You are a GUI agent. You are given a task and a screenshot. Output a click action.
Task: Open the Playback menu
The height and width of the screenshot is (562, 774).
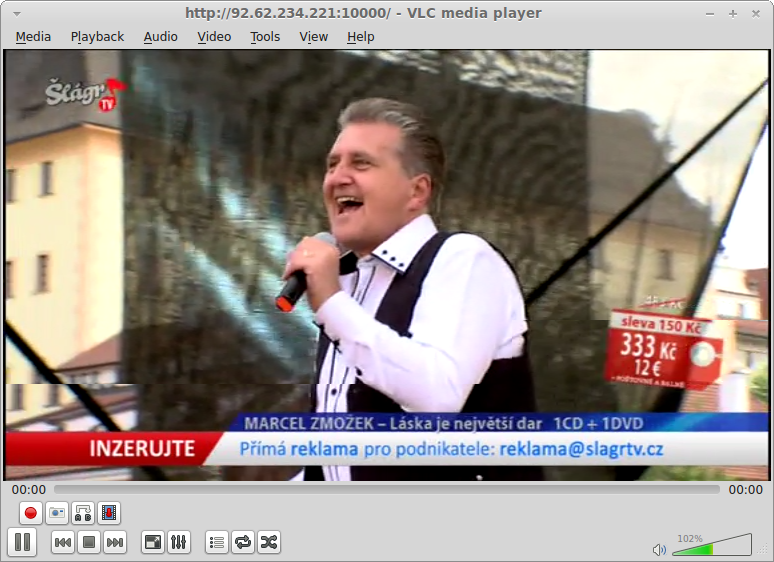point(97,37)
